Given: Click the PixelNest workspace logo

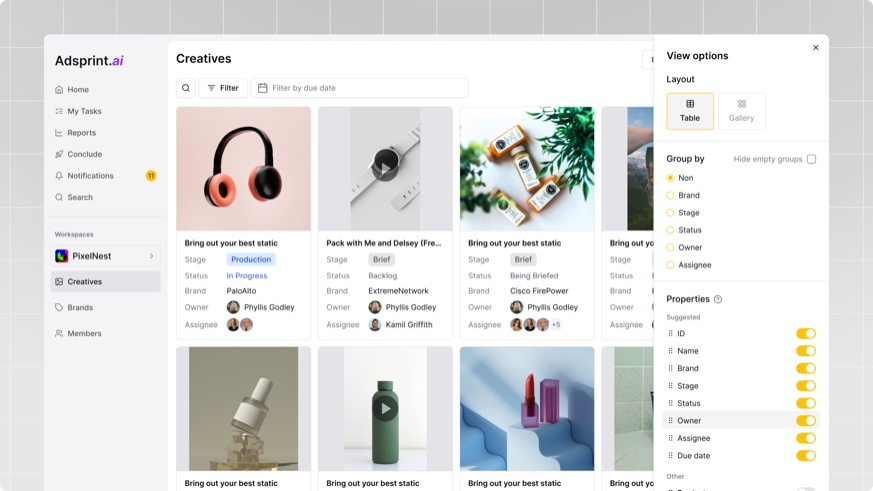Looking at the screenshot, I should (61, 256).
